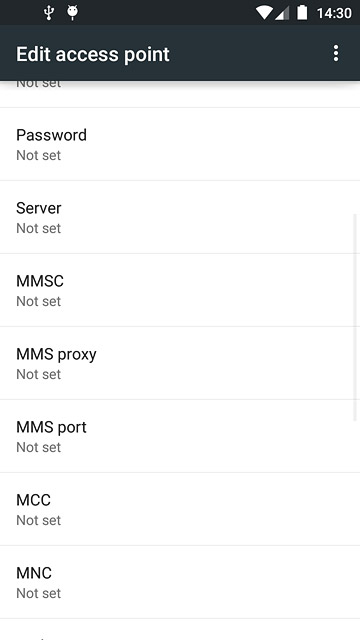This screenshot has width=360, height=640.
Task: Tap the 14:30 clock in status bar
Action: tap(334, 13)
